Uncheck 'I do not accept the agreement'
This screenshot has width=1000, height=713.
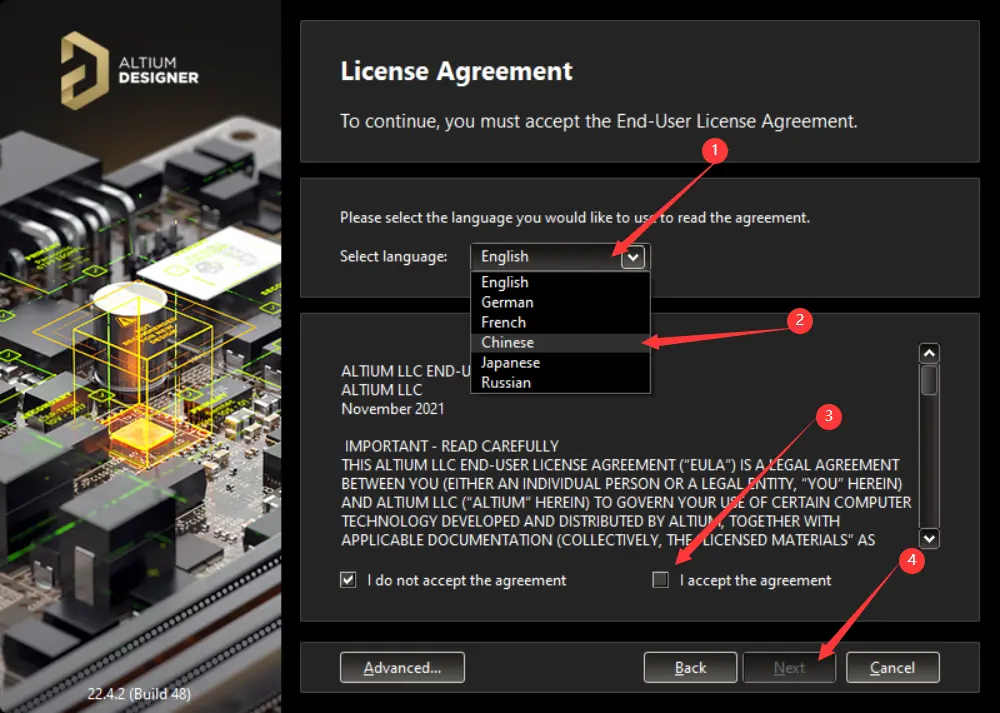348,580
